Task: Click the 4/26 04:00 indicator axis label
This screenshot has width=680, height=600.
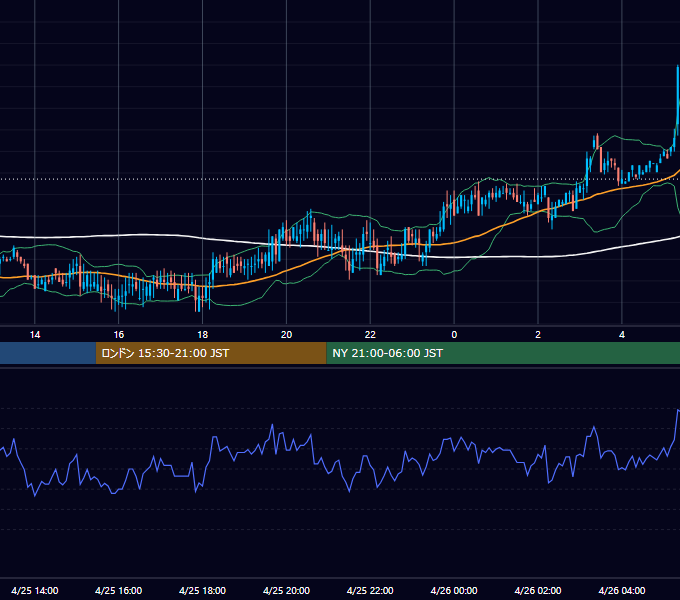Action: tap(622, 590)
